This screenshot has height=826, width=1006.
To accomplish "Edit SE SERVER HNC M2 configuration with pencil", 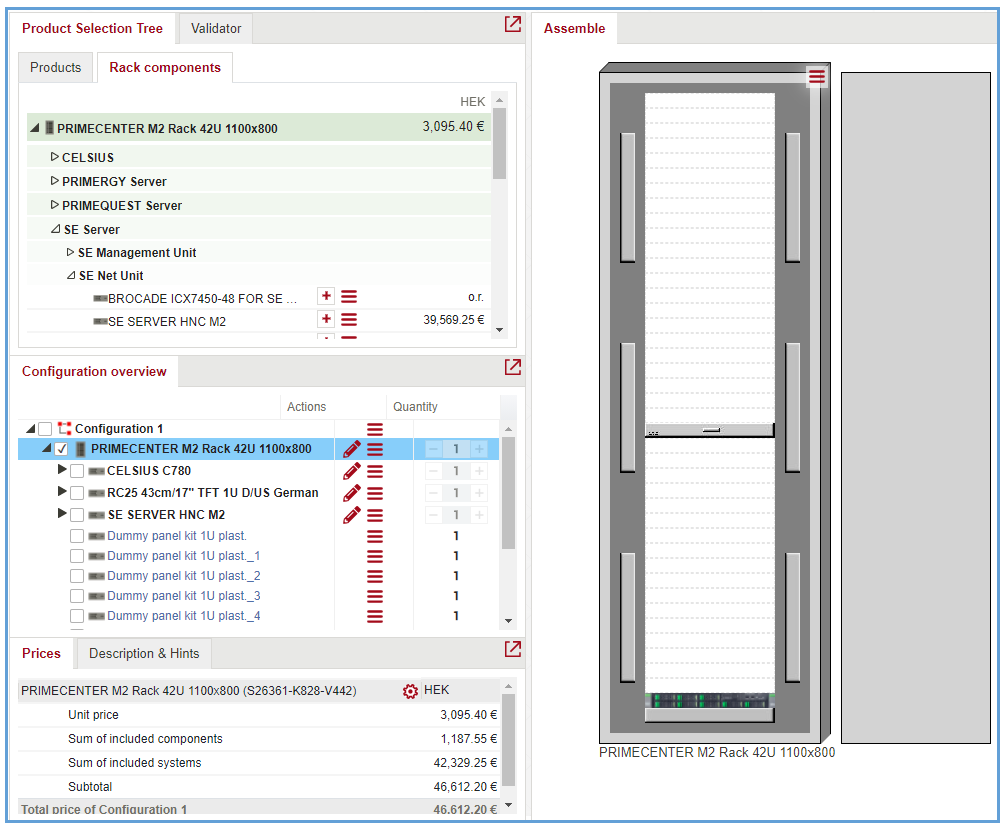I will click(x=352, y=515).
